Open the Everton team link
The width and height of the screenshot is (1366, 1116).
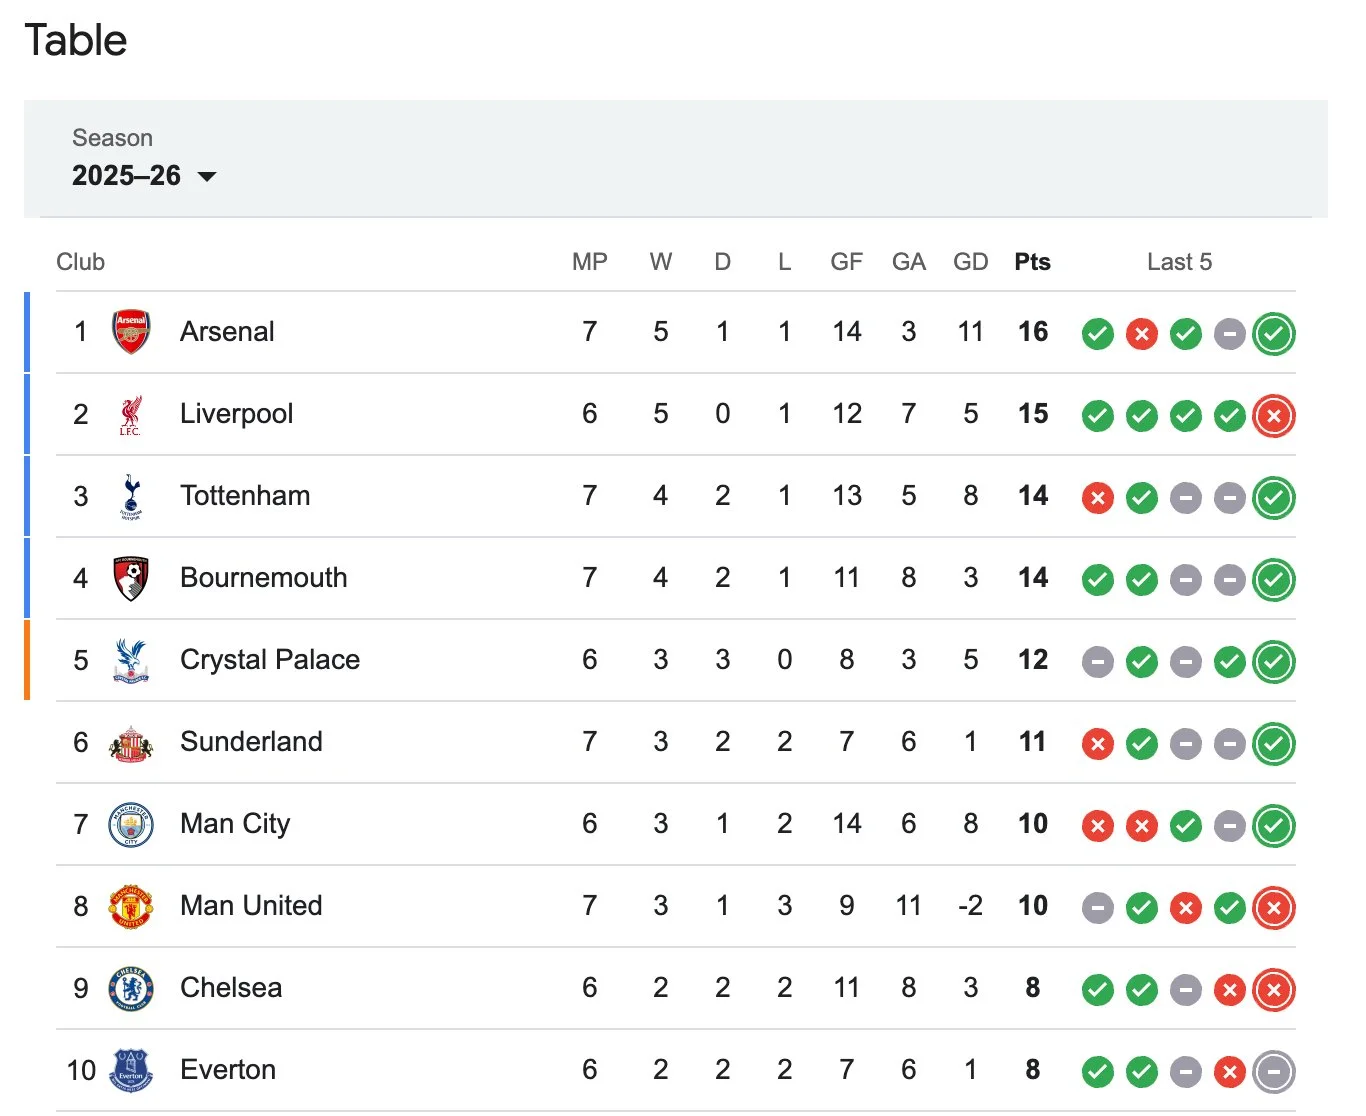point(228,1070)
